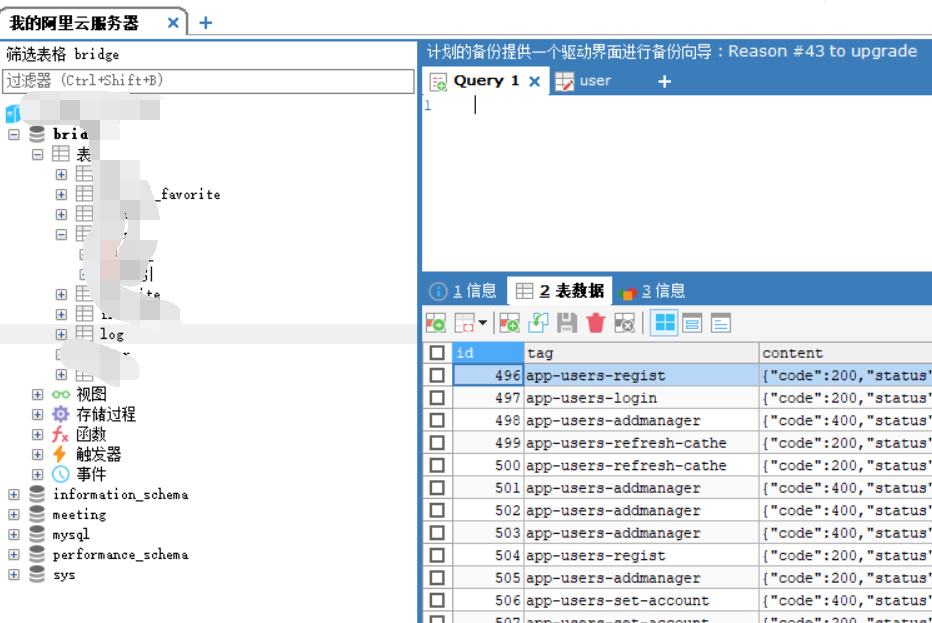
Task: Check the row 503 checkbox
Action: tap(437, 533)
